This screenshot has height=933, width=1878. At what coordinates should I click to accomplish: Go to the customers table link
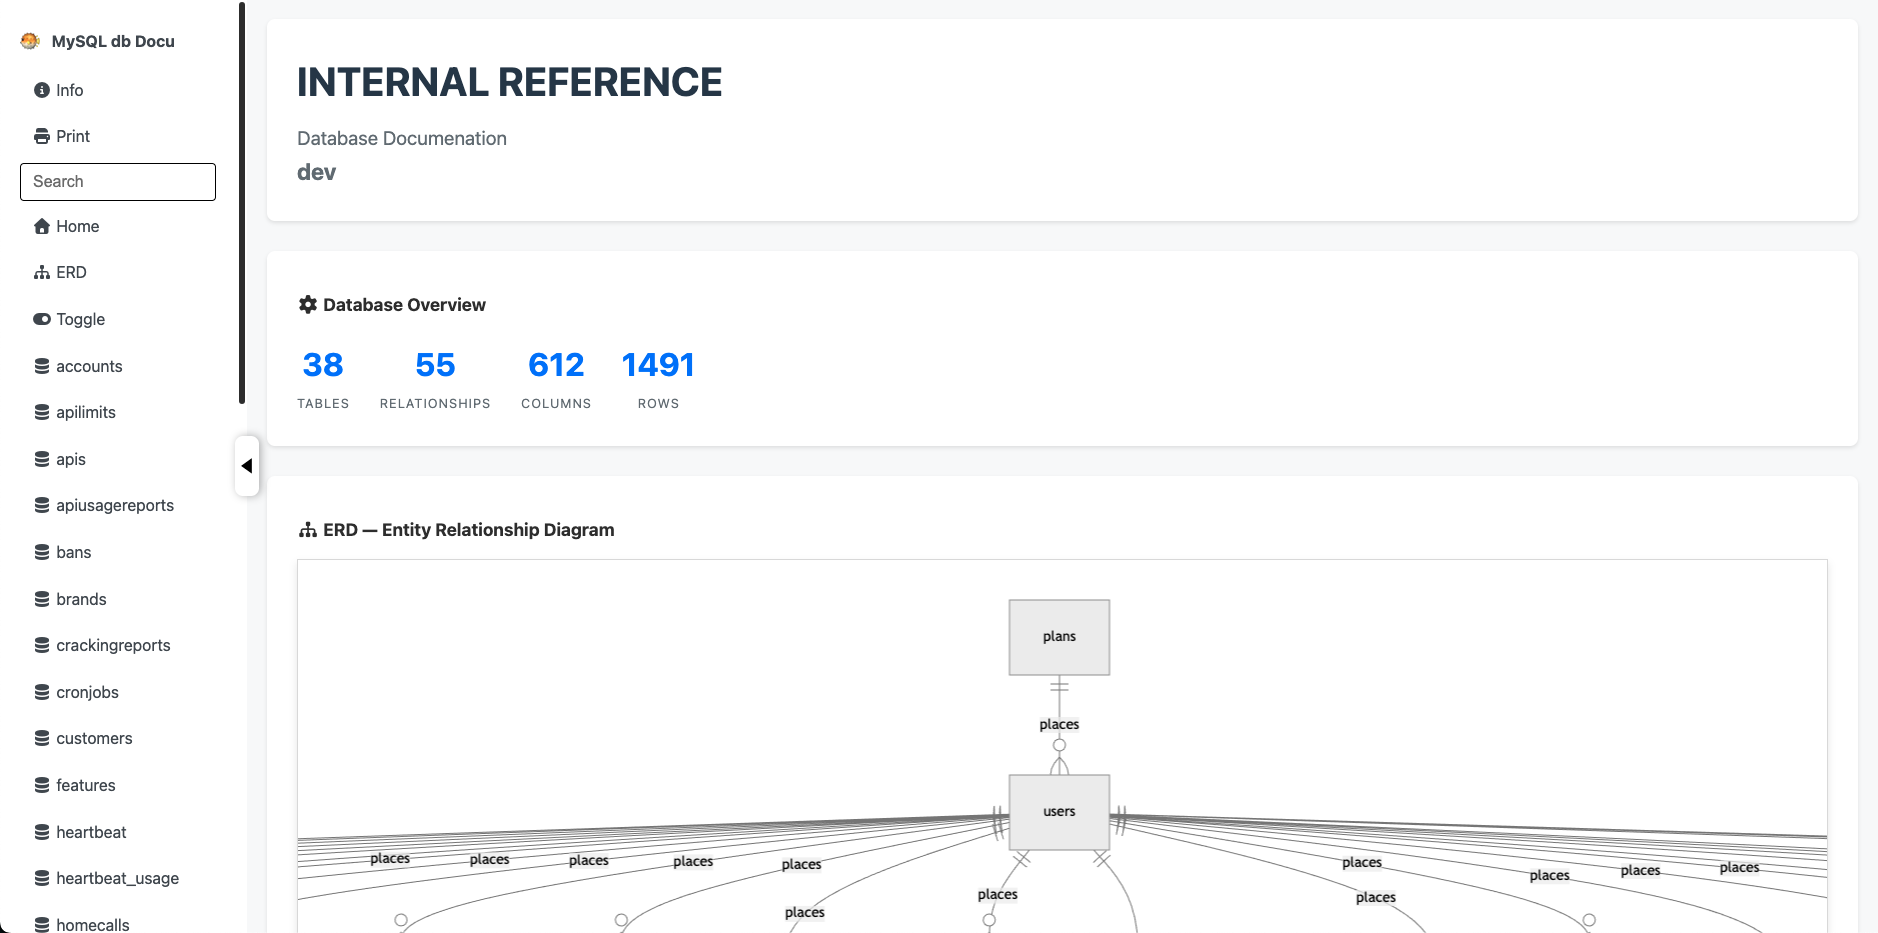[94, 738]
